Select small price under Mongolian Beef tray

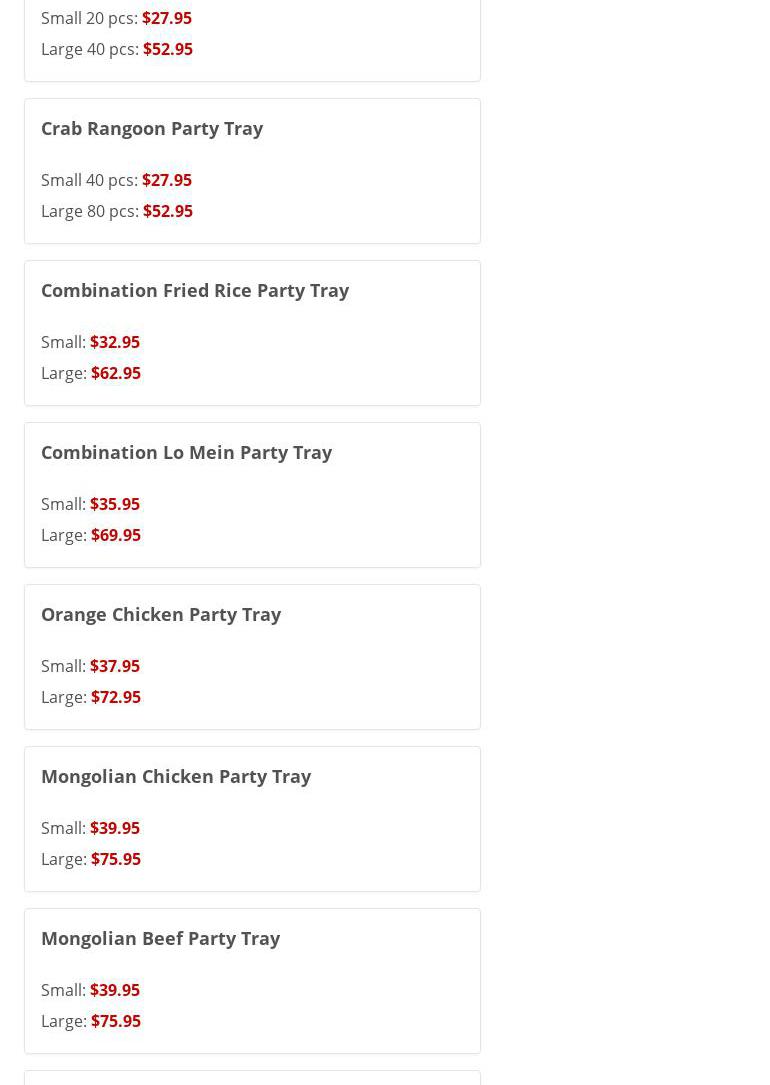115,990
